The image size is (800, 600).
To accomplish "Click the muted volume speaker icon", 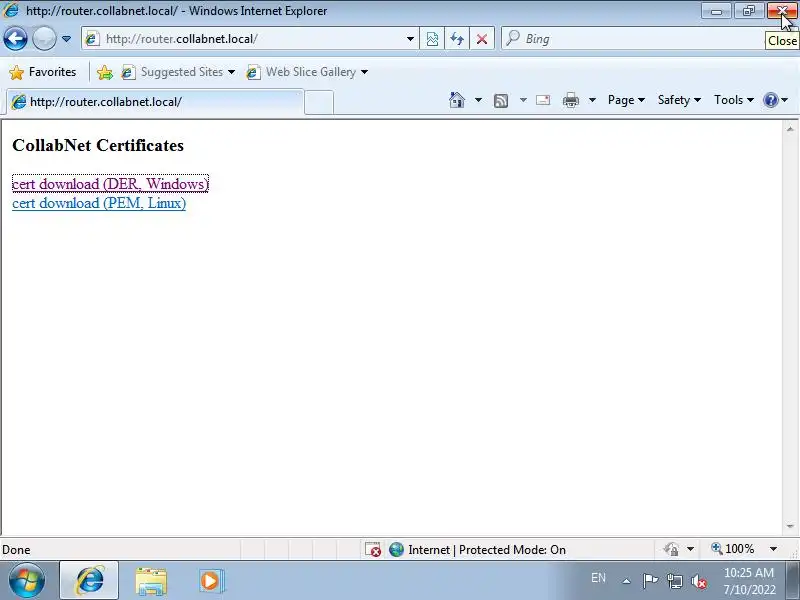I will pos(698,581).
